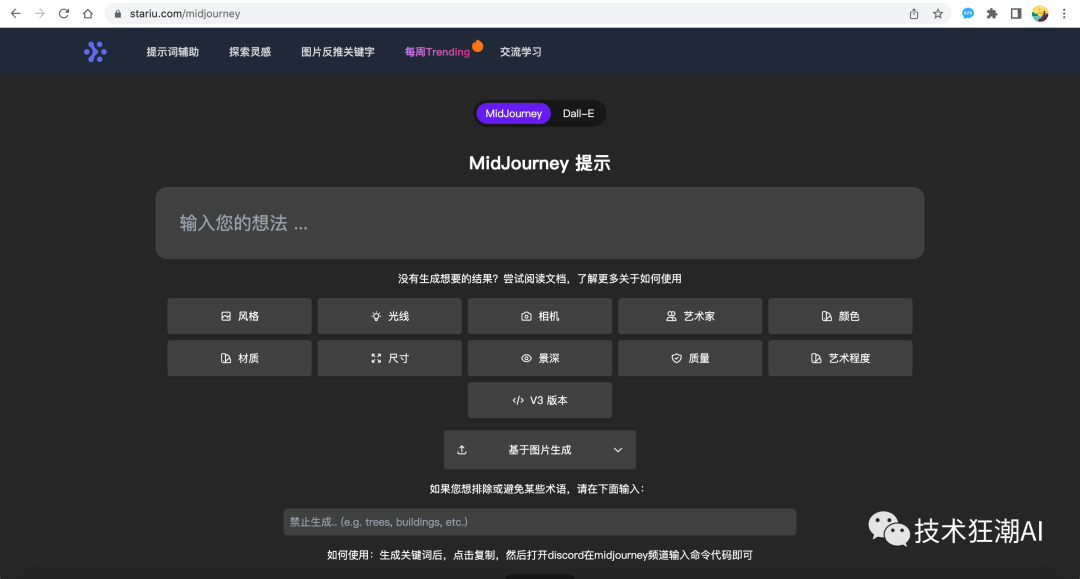Click the browser forward arrow
The height and width of the screenshot is (579, 1080).
pos(39,14)
